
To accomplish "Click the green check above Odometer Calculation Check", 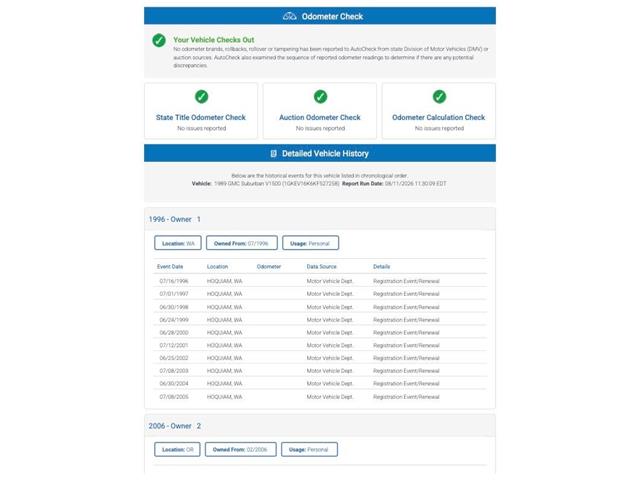I will (439, 97).
